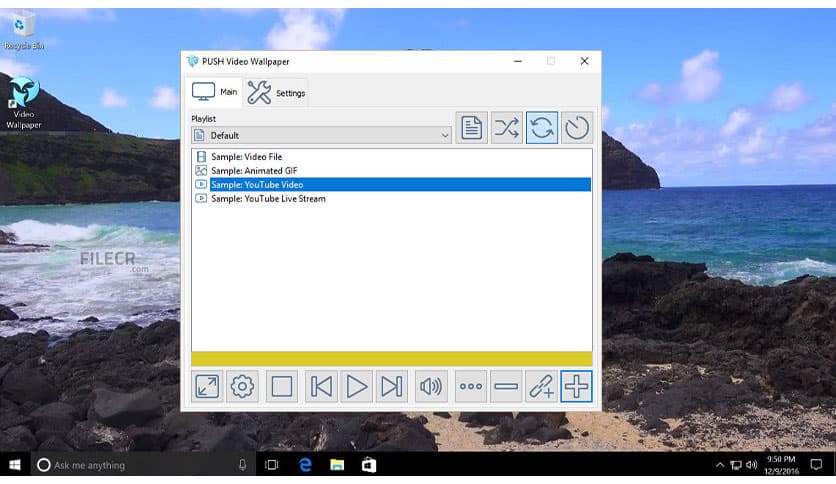Image resolution: width=836 pixels, height=484 pixels.
Task: Open the gear settings for playback
Action: [x=242, y=386]
